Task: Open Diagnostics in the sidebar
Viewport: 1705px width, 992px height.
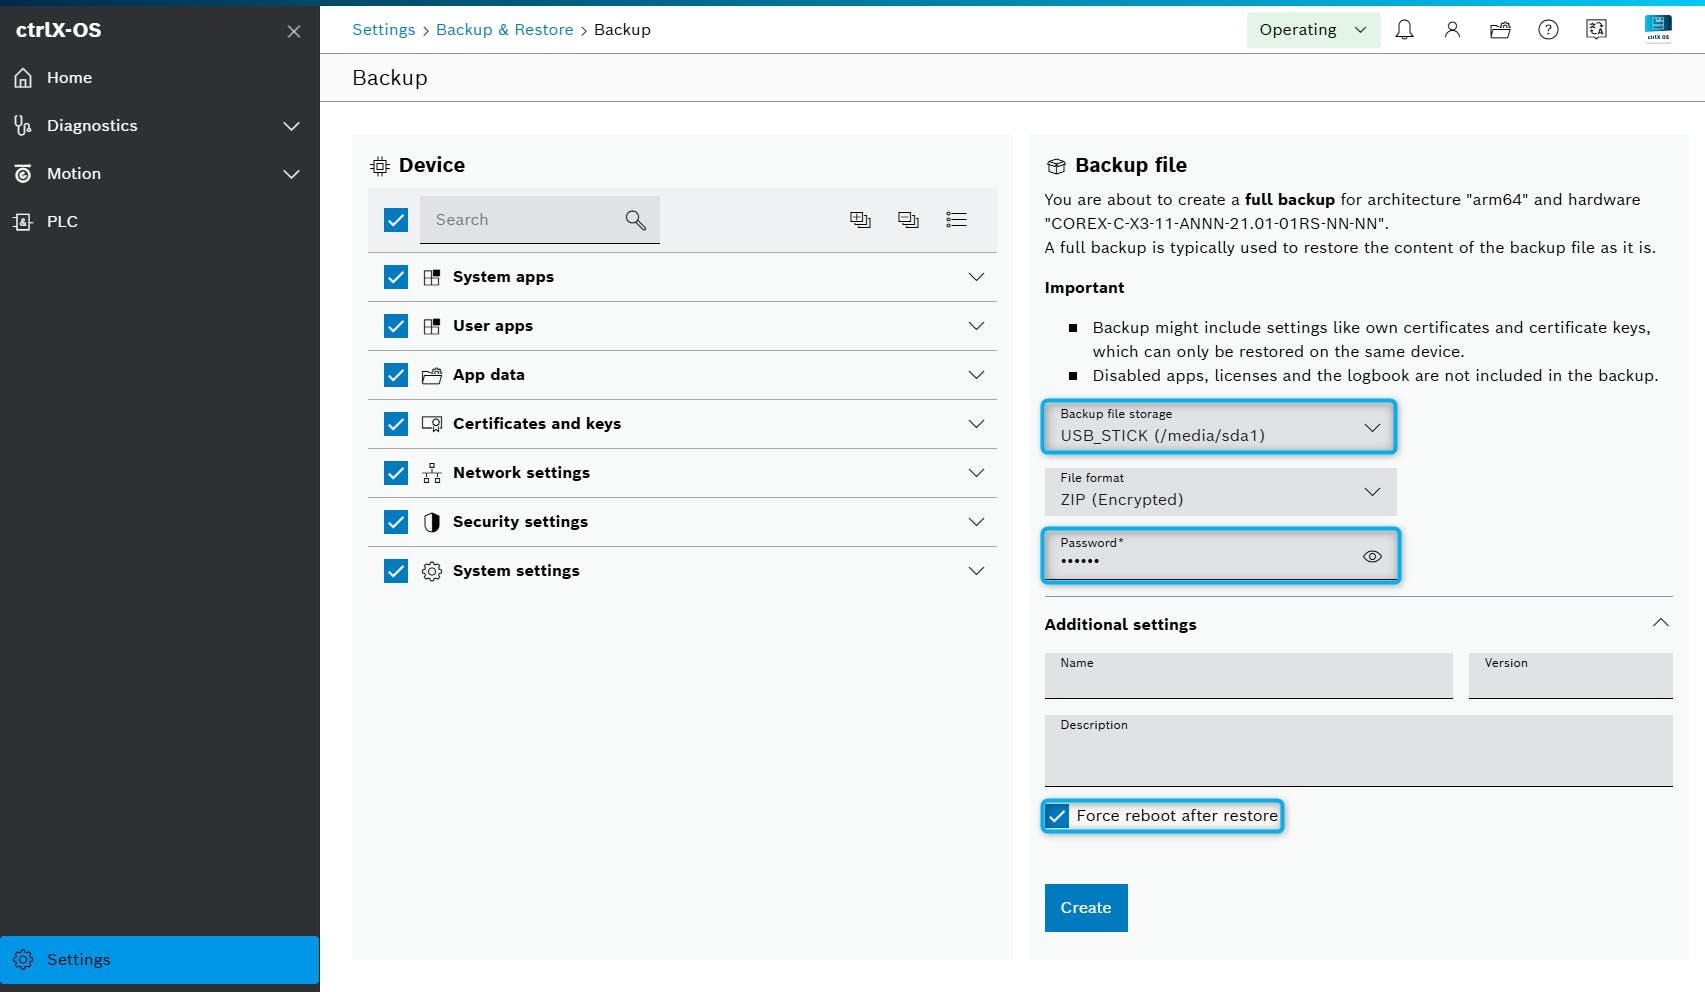Action: coord(92,126)
